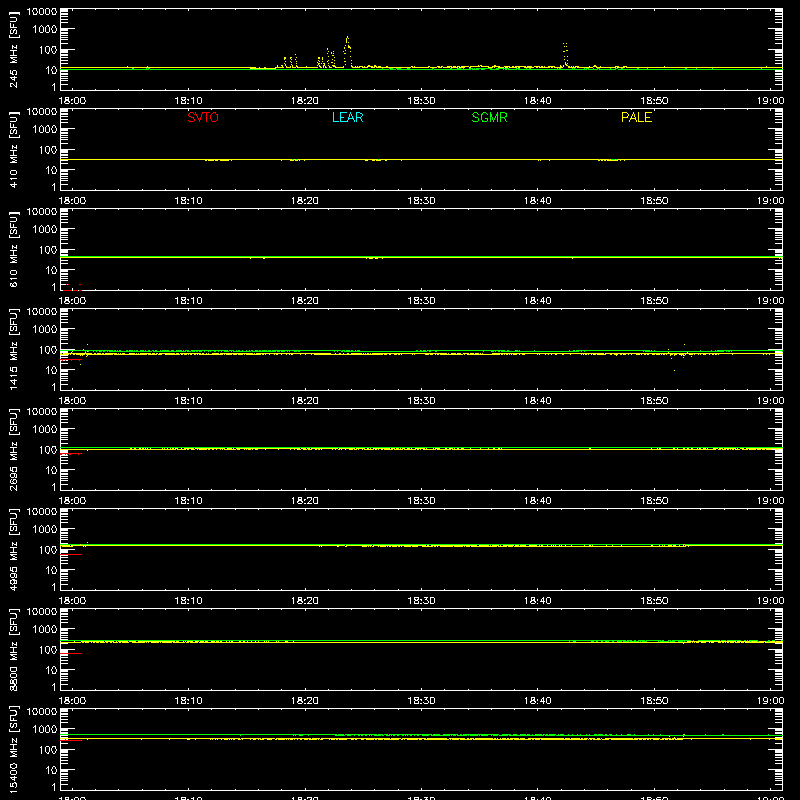The width and height of the screenshot is (800, 800).
Task: Click the 18:10 time label under the 245 MHz plot
Action: (x=188, y=101)
